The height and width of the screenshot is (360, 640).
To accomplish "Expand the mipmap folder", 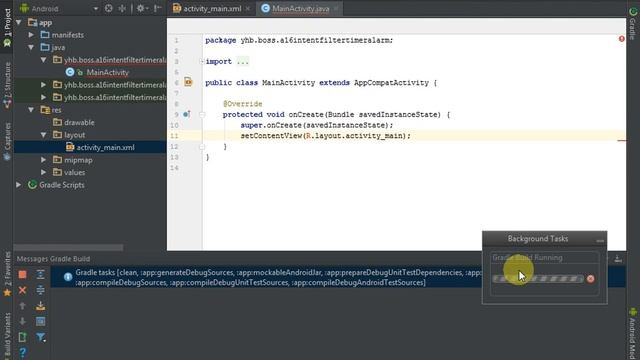I will coord(43,160).
